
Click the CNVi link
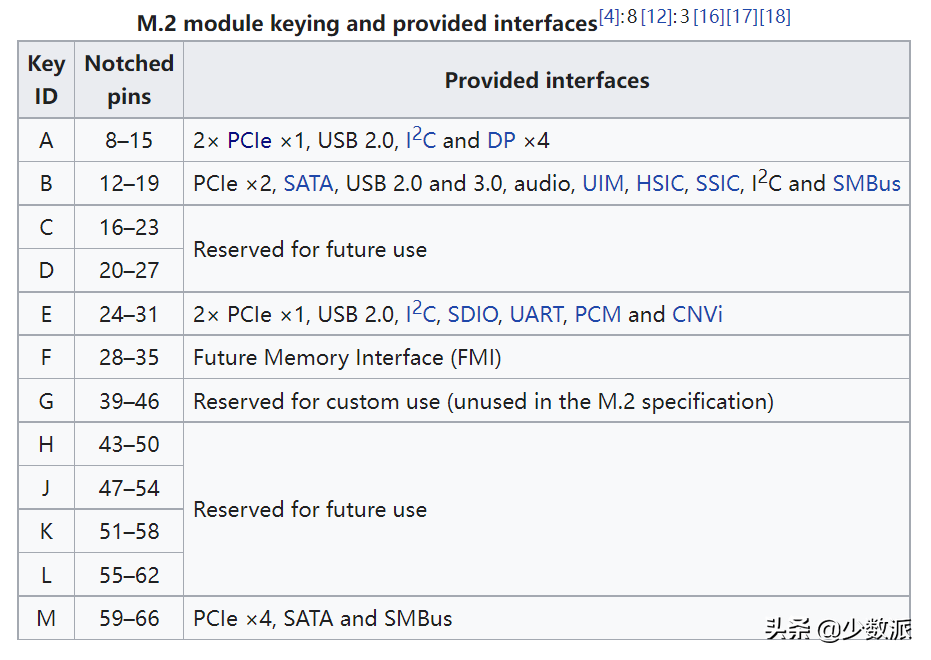(697, 315)
